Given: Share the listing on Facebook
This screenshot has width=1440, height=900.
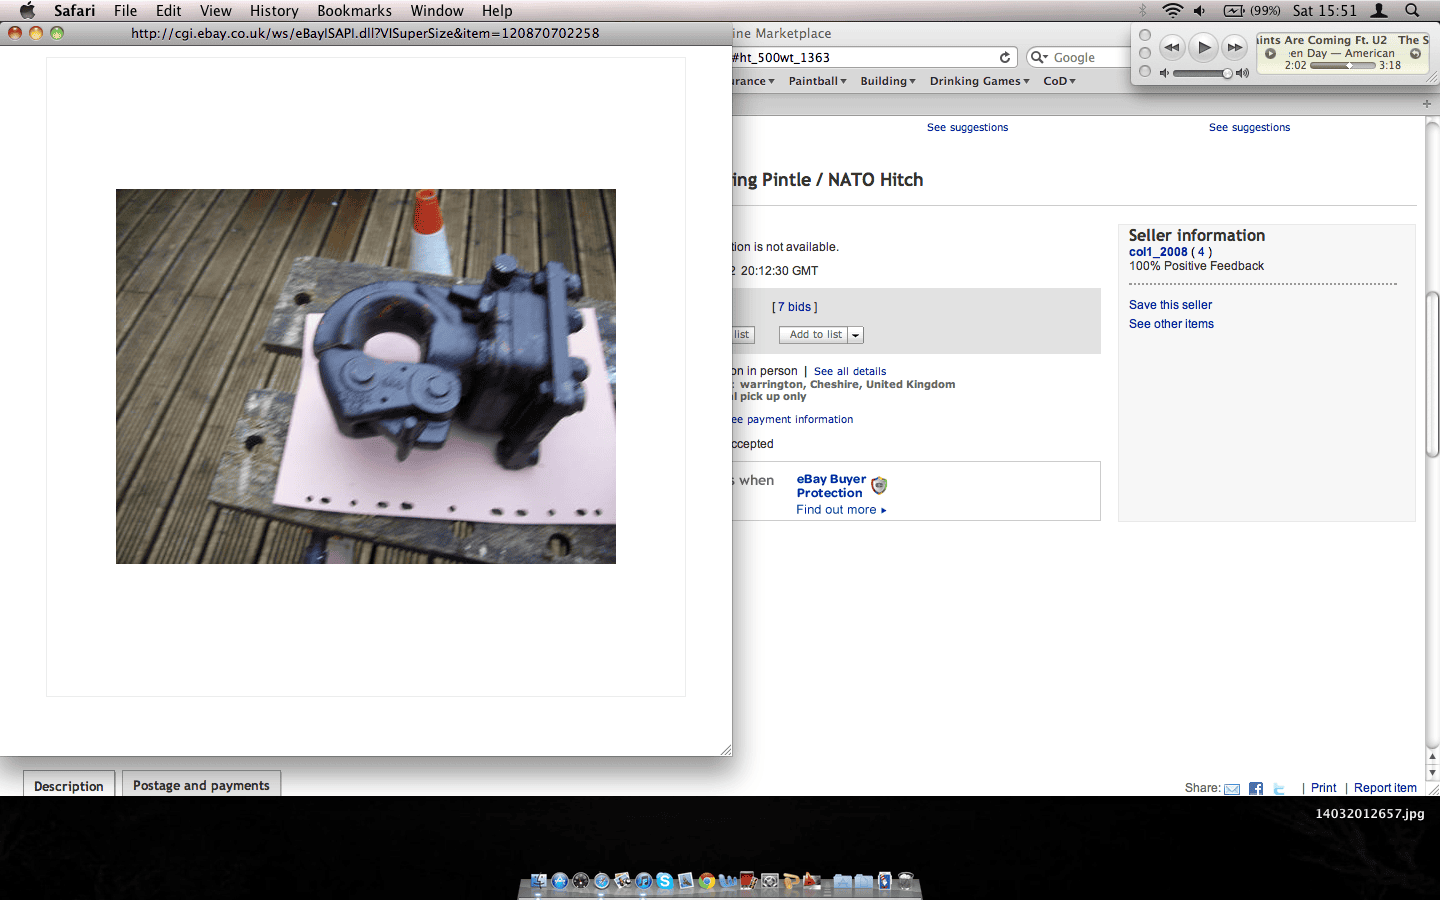Looking at the screenshot, I should coord(1256,789).
